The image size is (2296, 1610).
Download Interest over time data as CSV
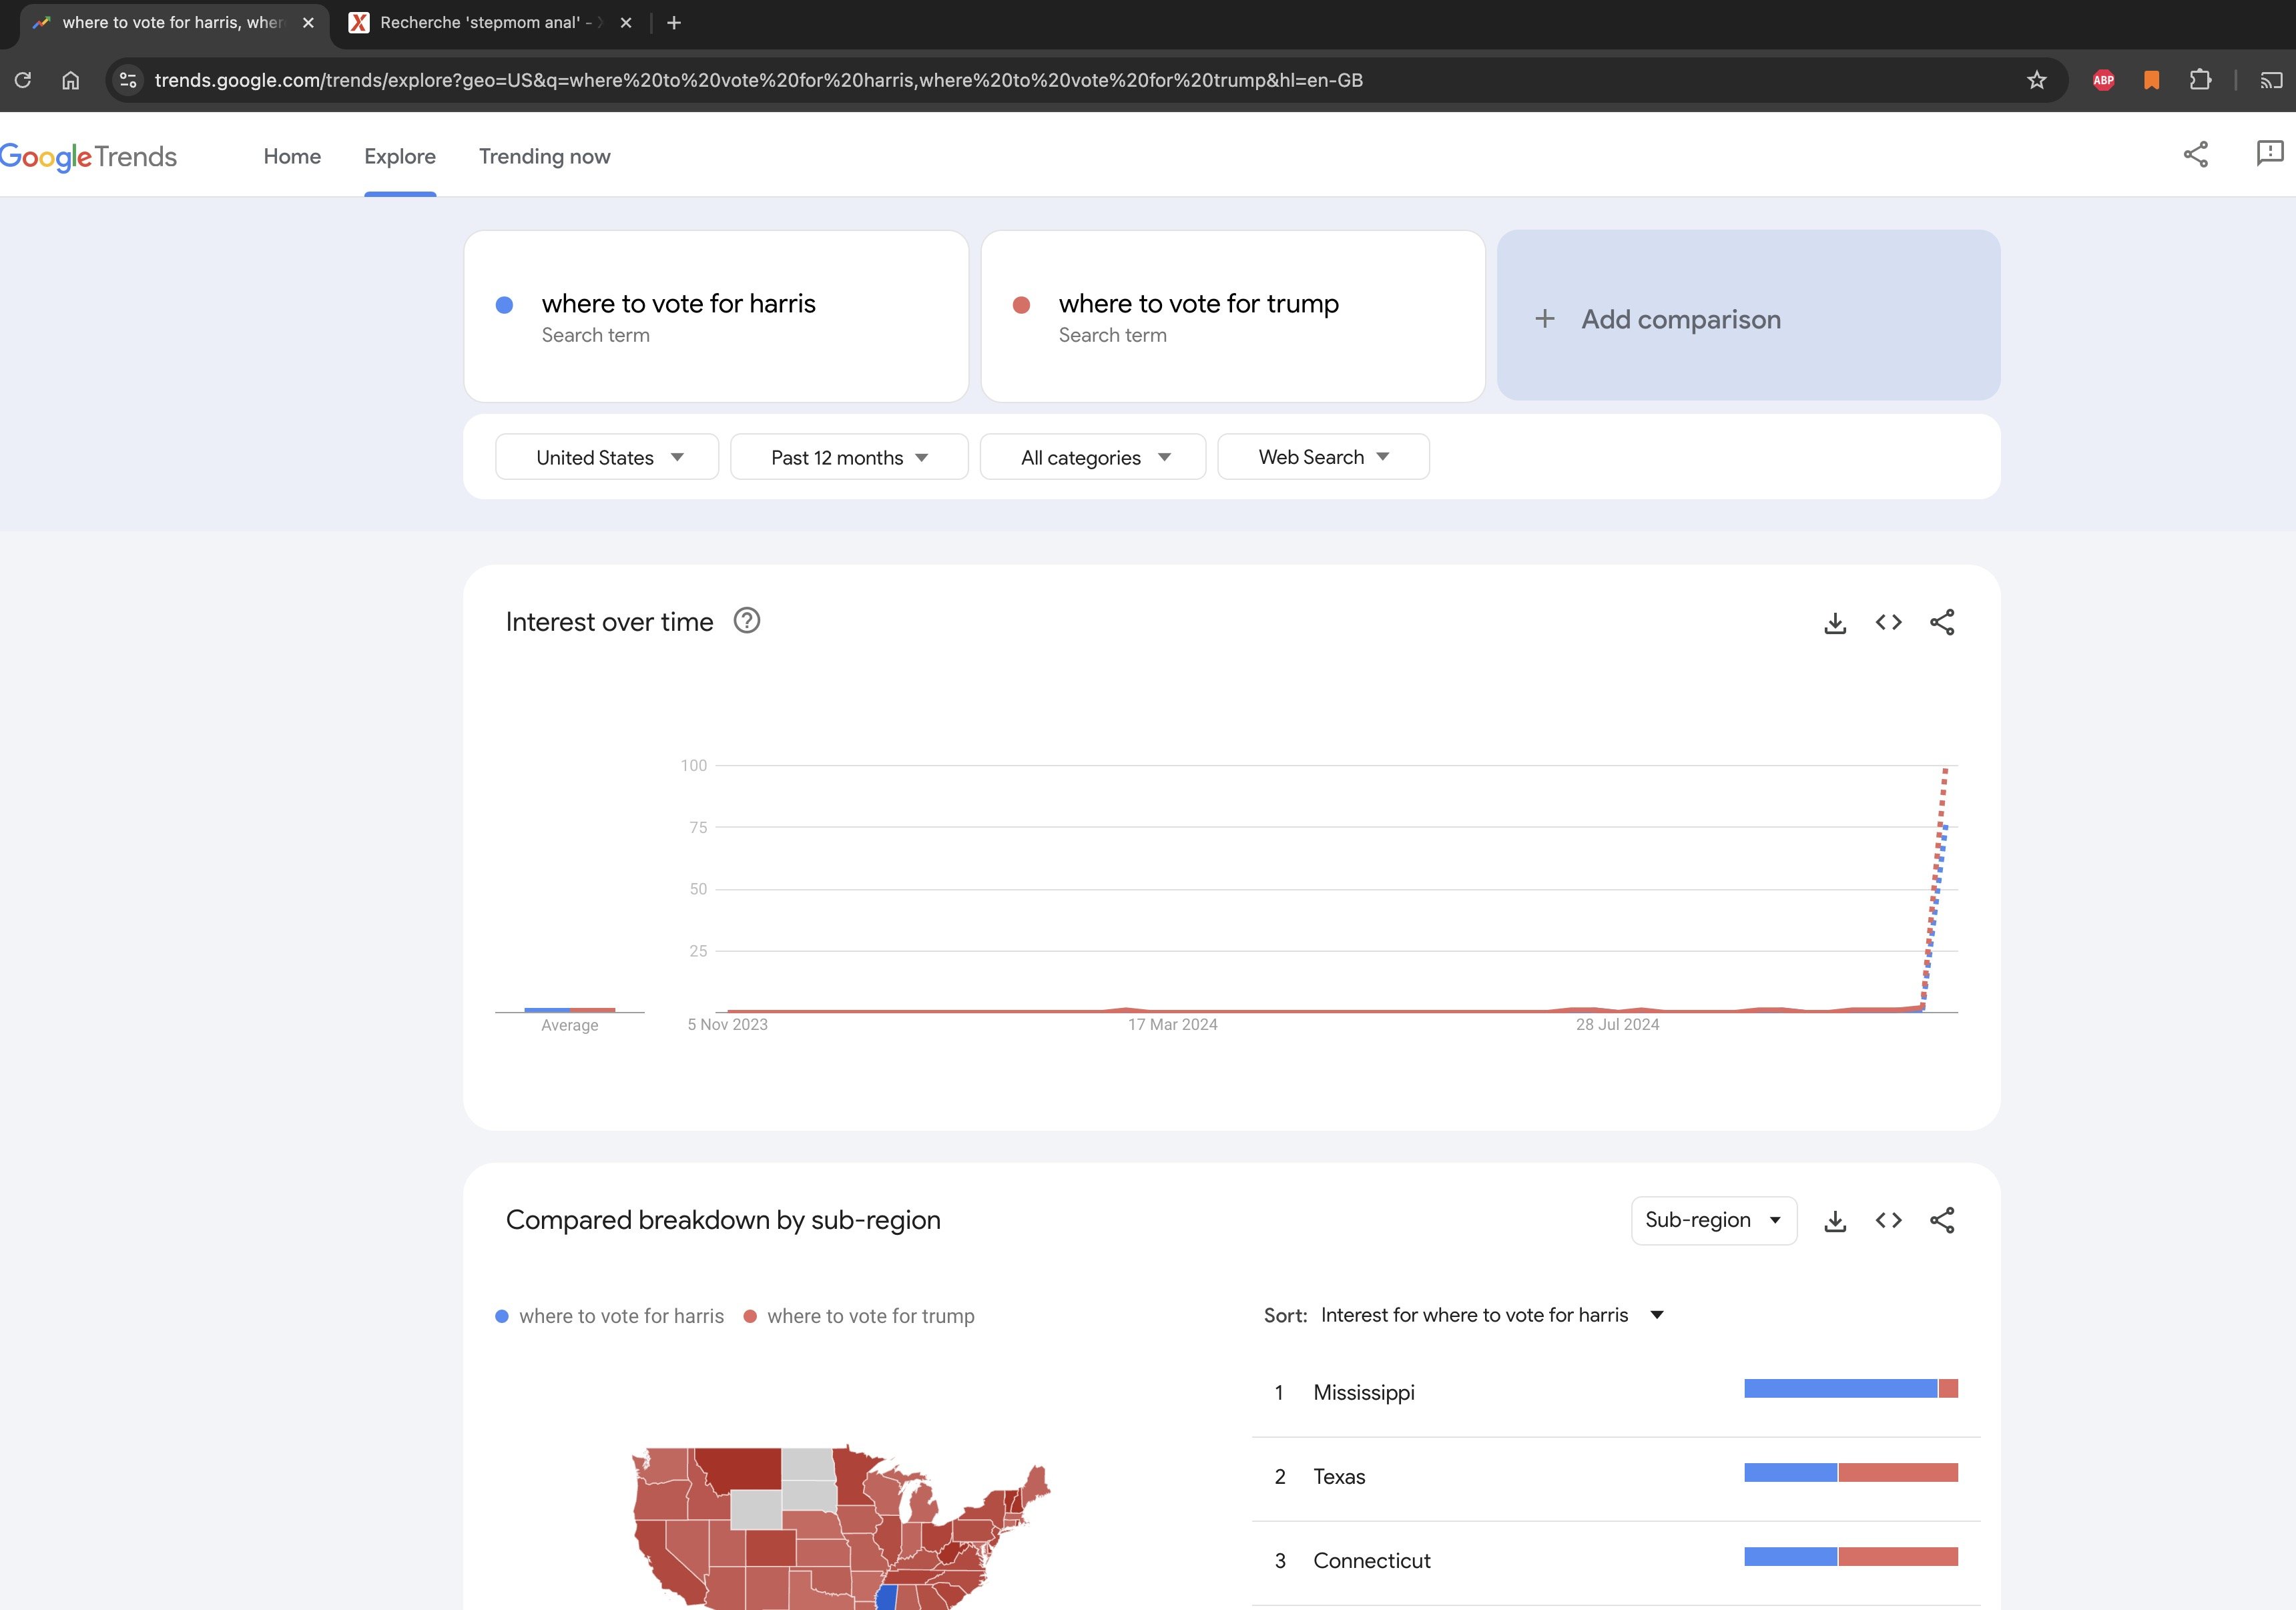pos(1835,623)
